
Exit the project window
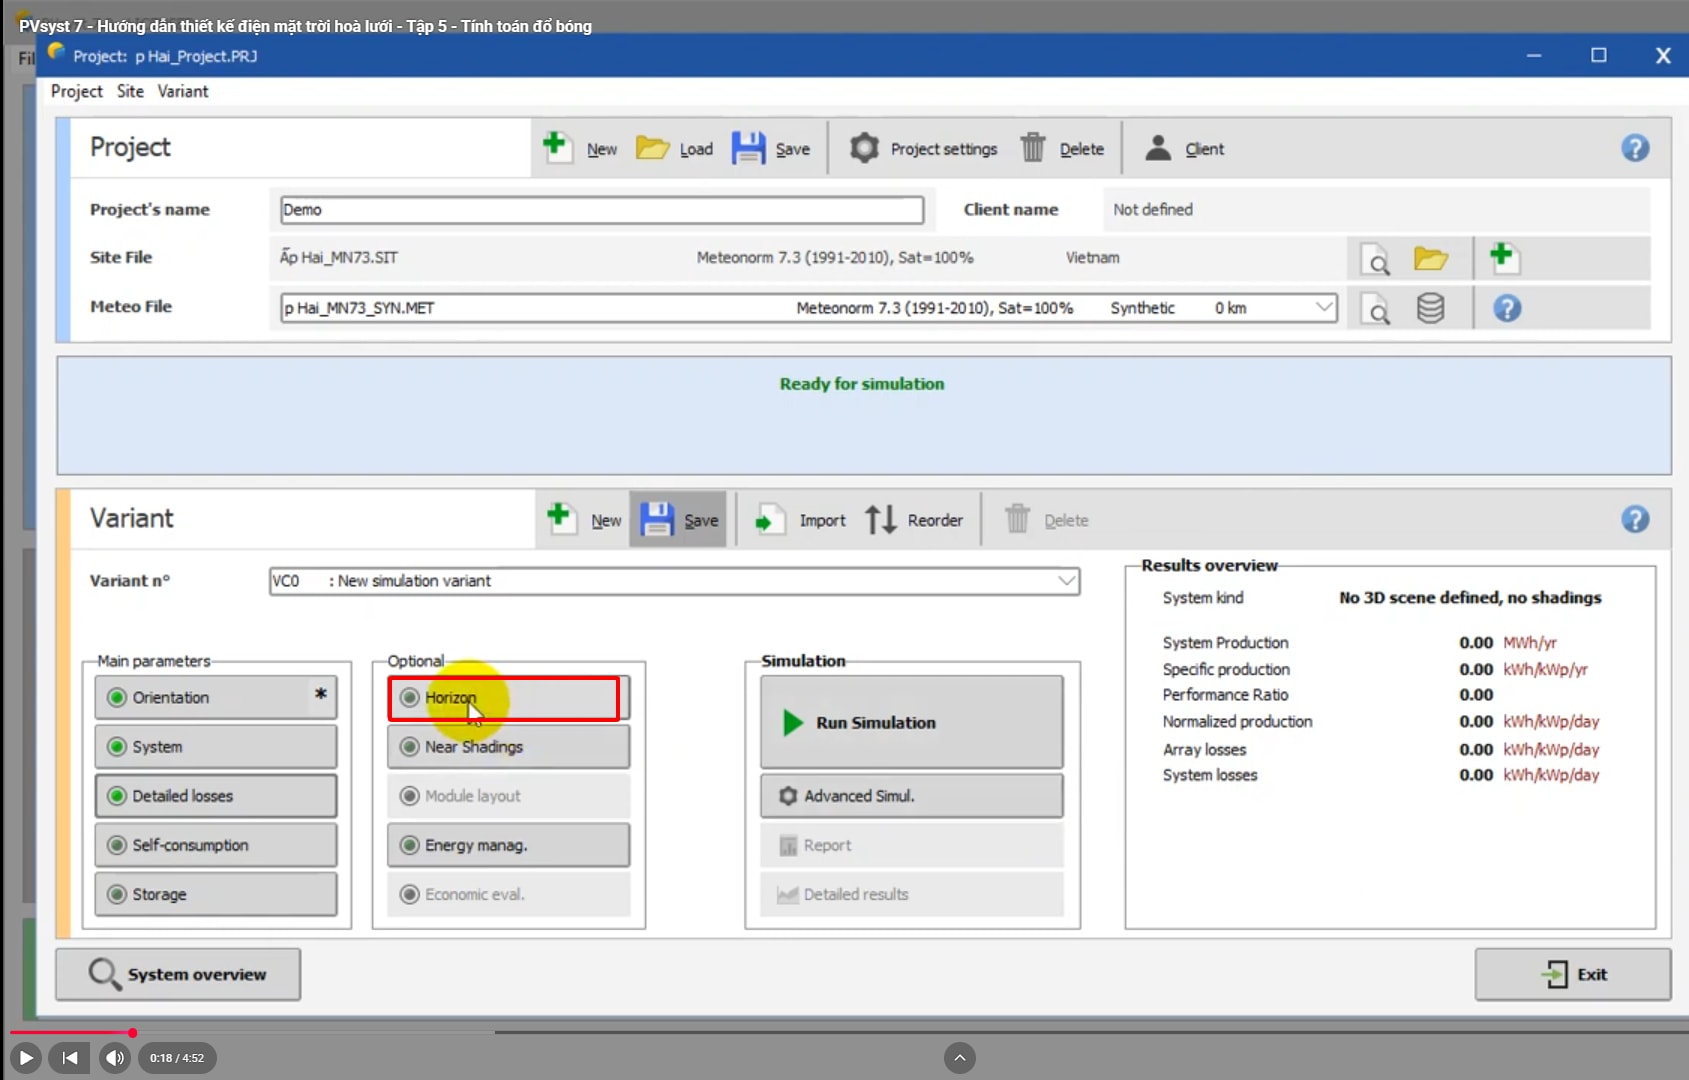pos(1573,974)
